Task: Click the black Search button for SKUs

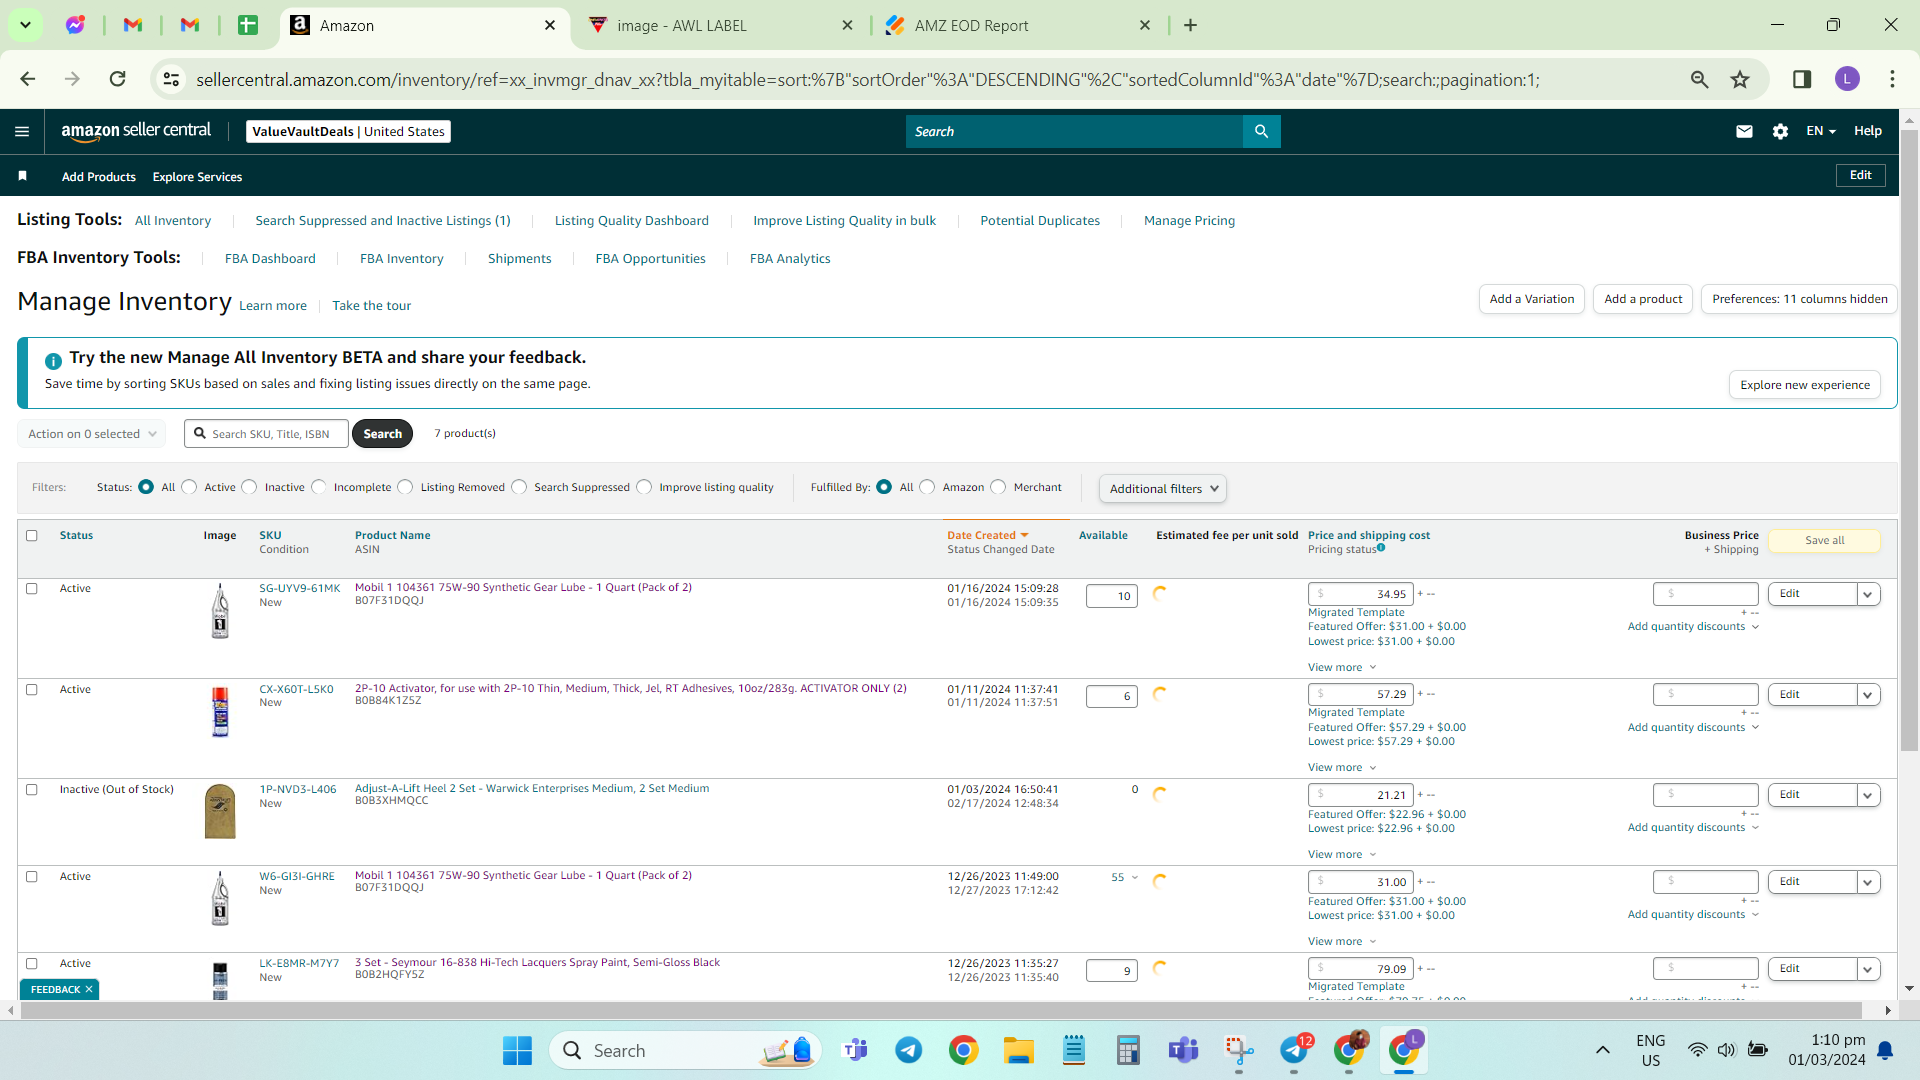Action: [382, 434]
